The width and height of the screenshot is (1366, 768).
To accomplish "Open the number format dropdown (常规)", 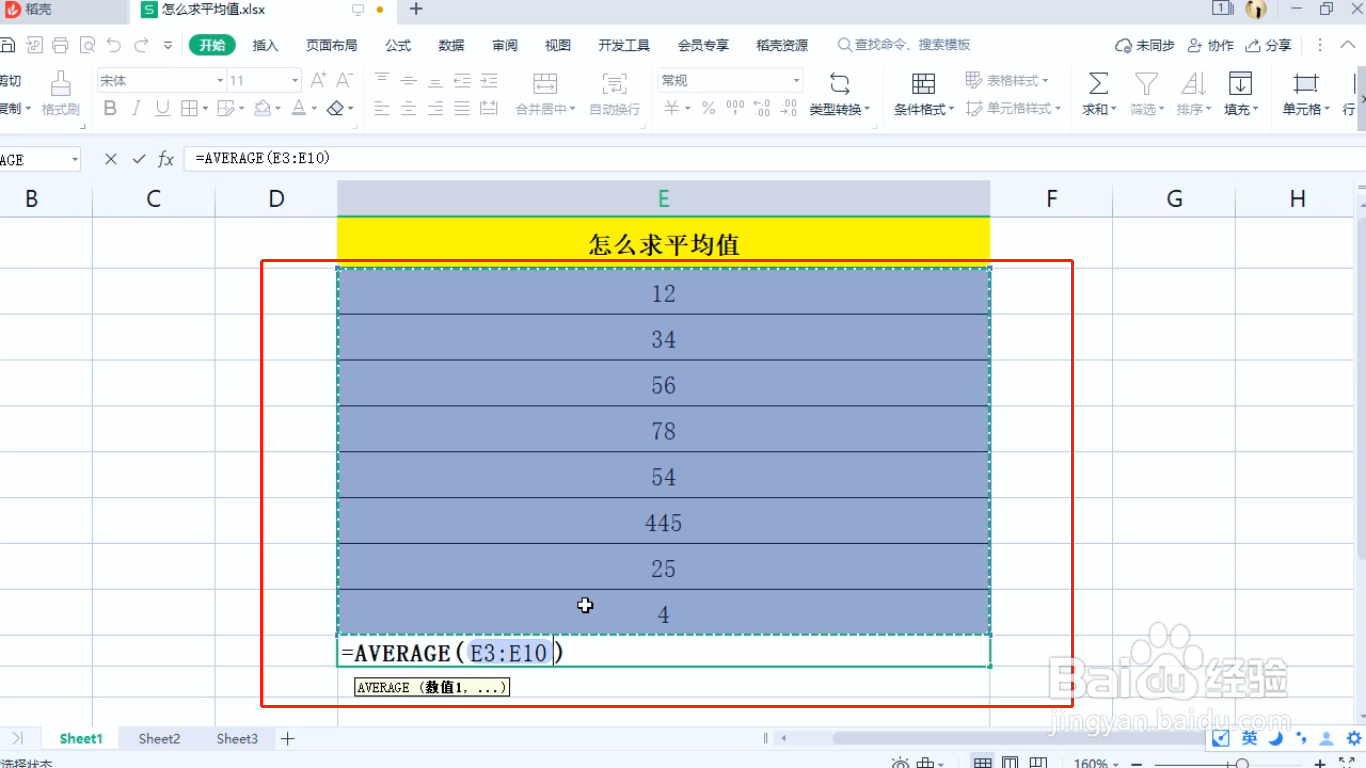I will (797, 81).
